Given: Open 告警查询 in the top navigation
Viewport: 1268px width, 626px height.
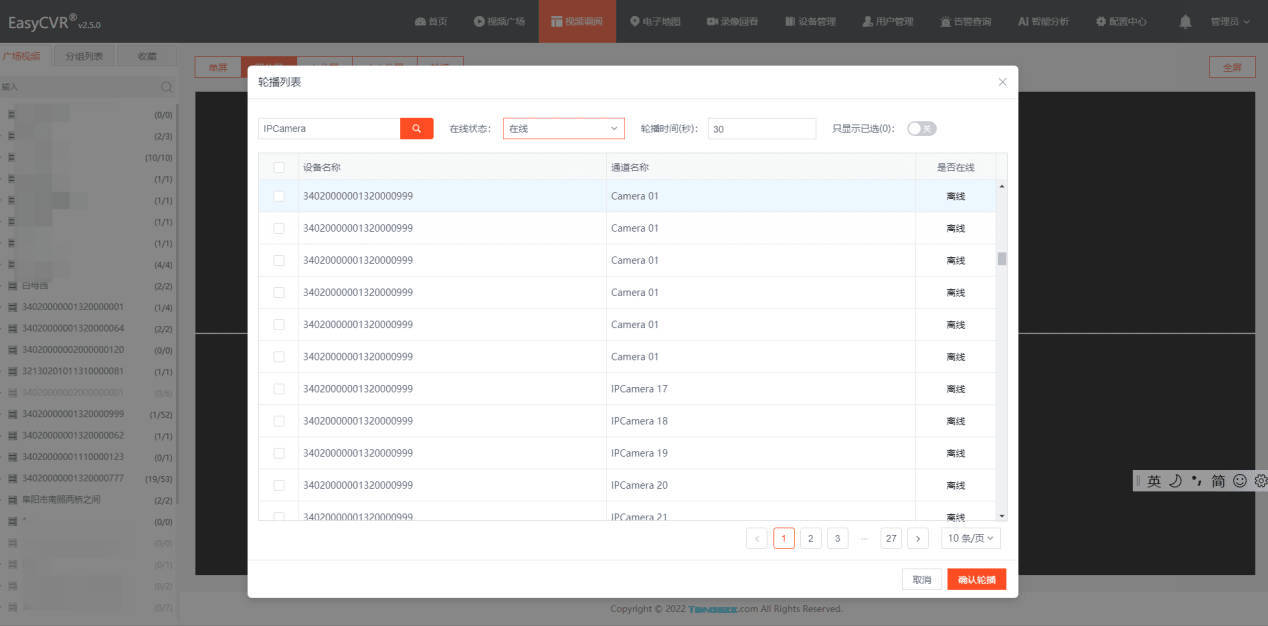Looking at the screenshot, I should [x=966, y=21].
